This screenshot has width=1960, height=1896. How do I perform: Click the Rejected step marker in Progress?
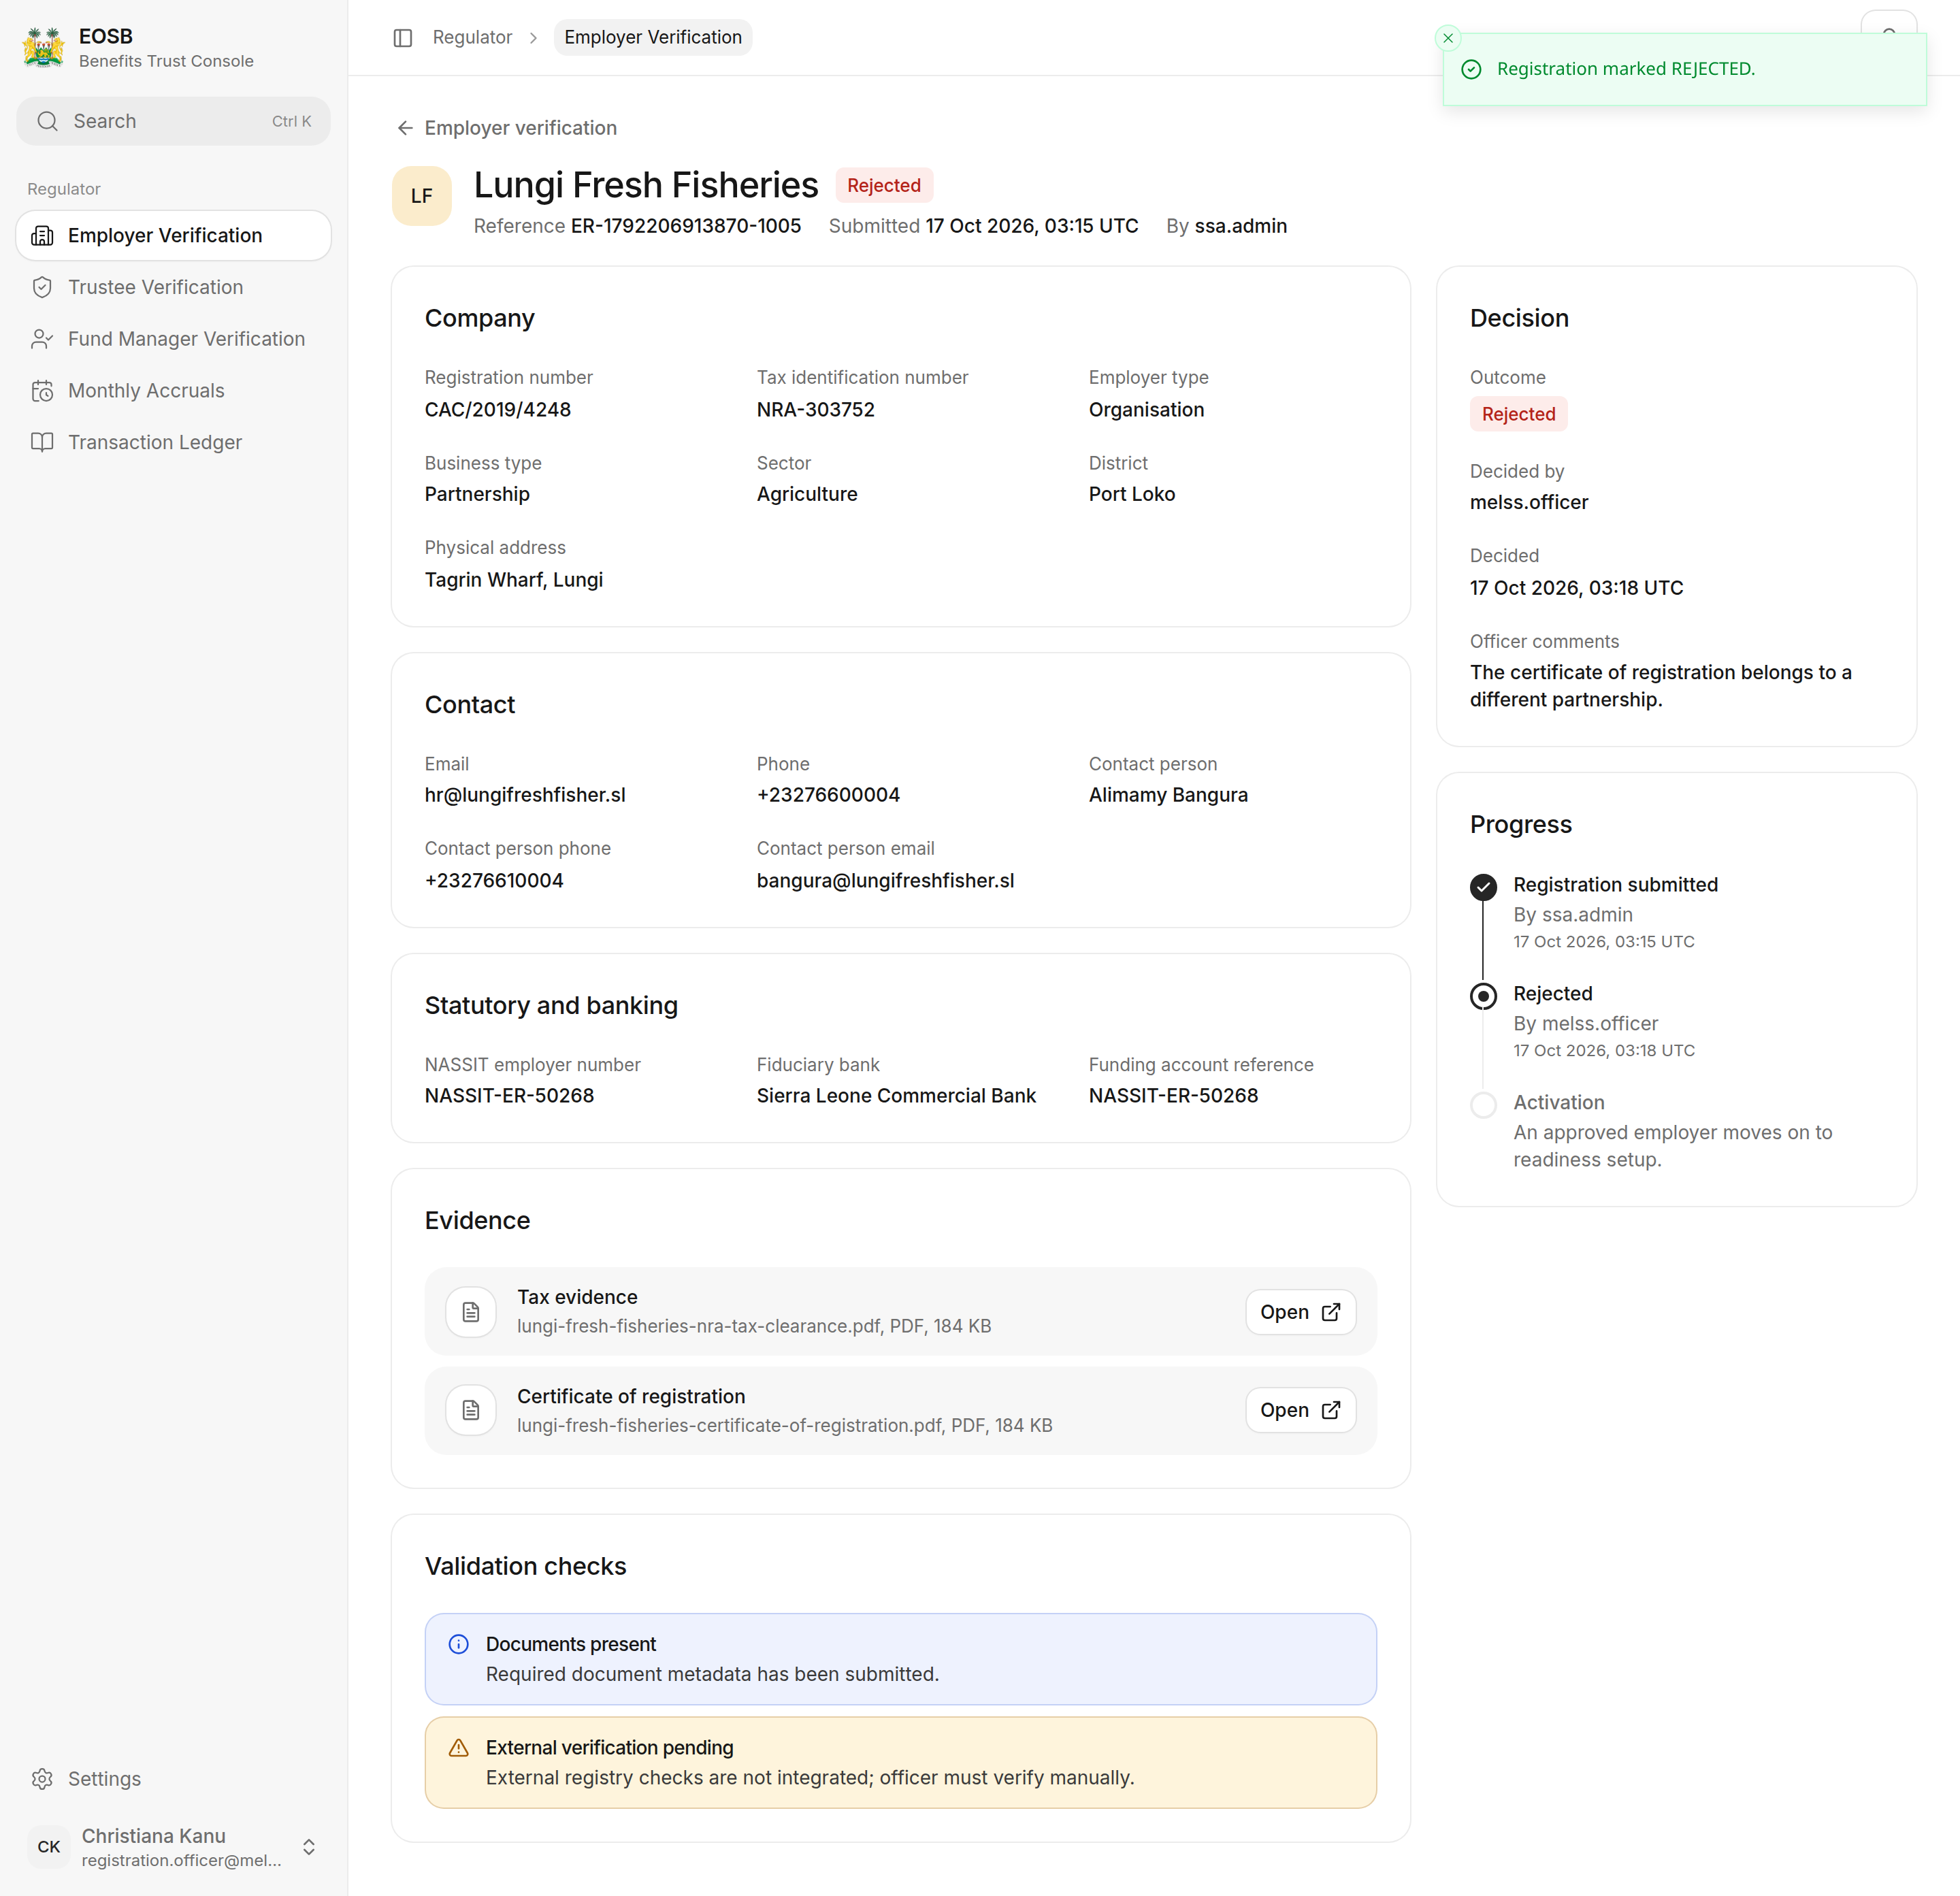pyautogui.click(x=1484, y=996)
